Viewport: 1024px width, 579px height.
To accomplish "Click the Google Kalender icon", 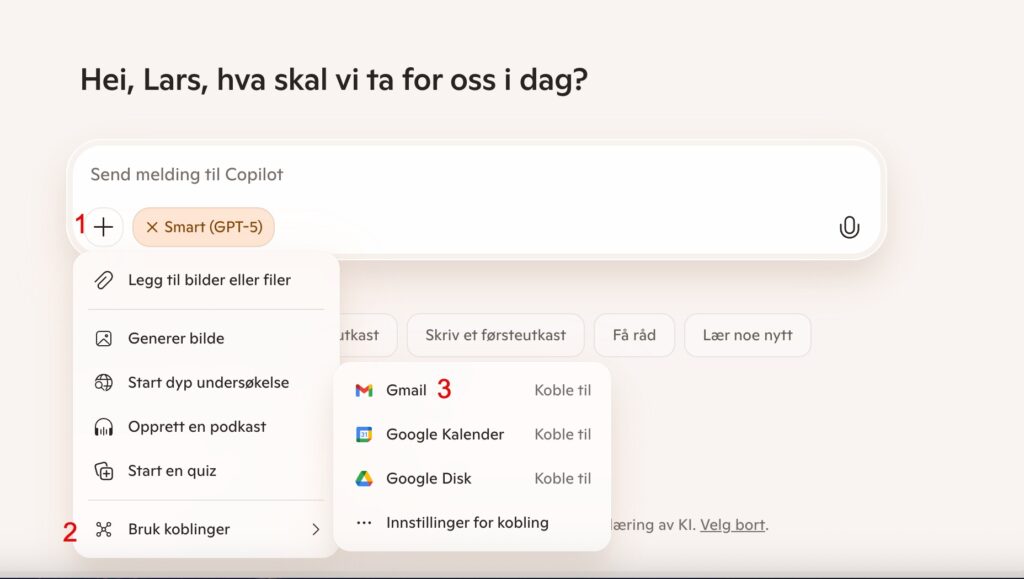I will click(x=364, y=434).
